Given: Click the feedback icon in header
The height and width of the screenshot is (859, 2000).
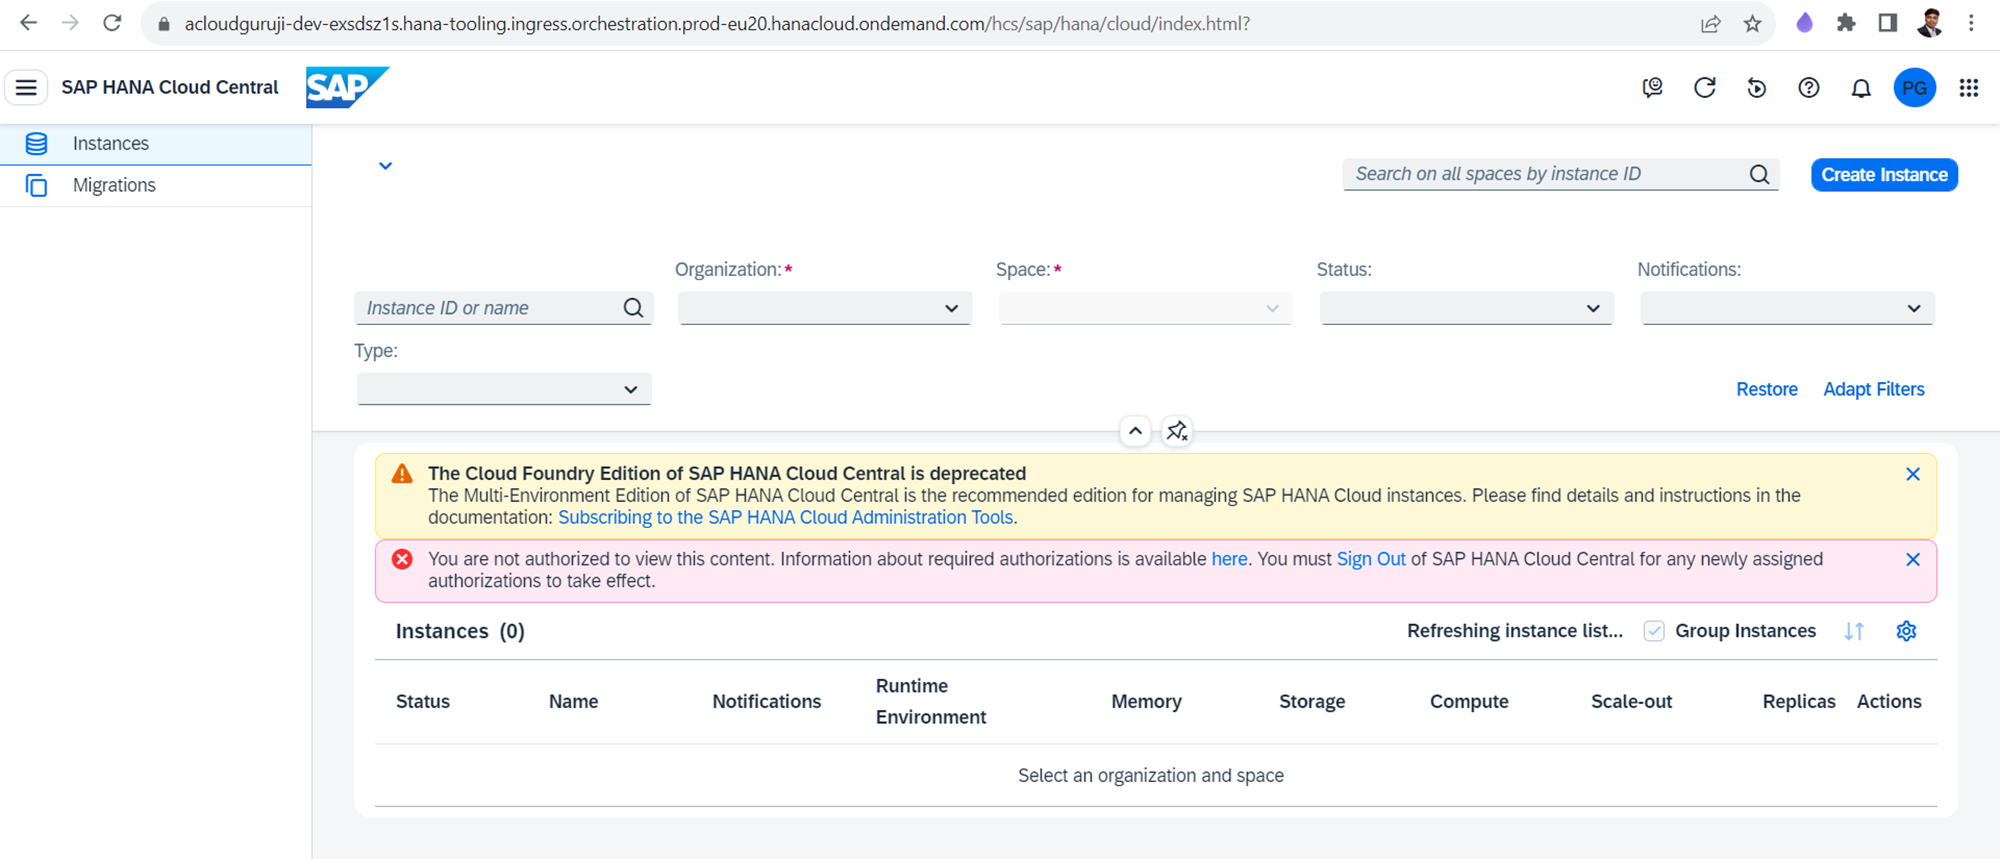Looking at the screenshot, I should (x=1653, y=88).
